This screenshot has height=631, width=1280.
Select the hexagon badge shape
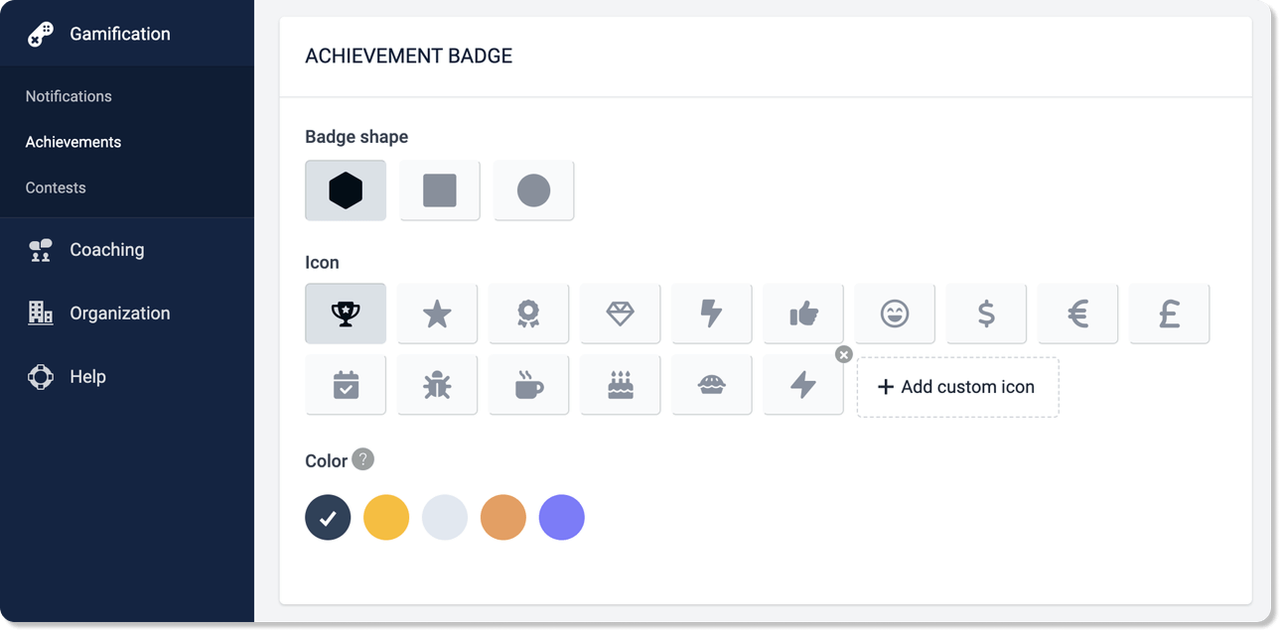345,190
